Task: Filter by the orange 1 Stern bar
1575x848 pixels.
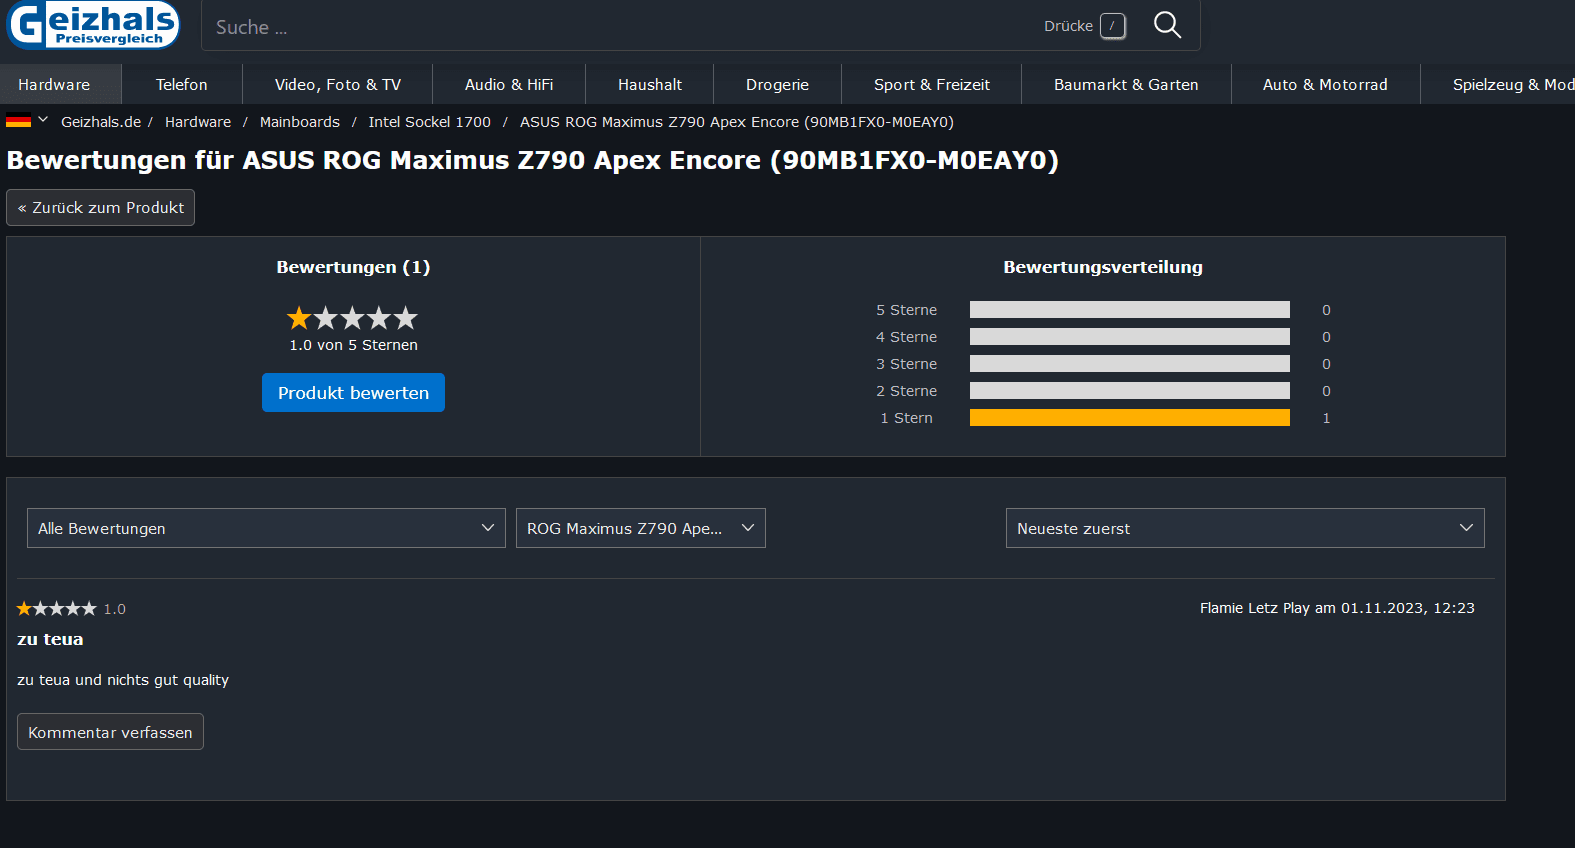Action: click(x=1130, y=418)
